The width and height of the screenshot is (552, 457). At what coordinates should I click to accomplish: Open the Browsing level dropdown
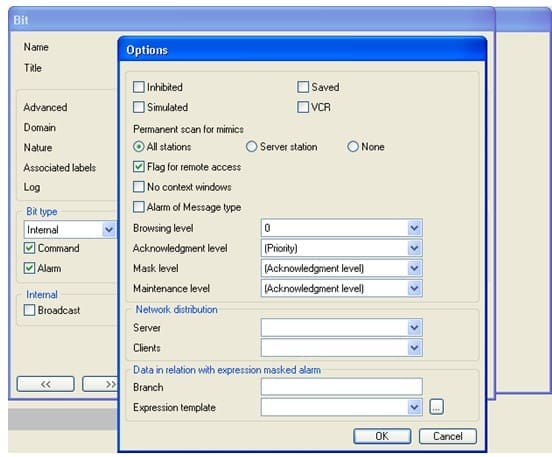341,228
